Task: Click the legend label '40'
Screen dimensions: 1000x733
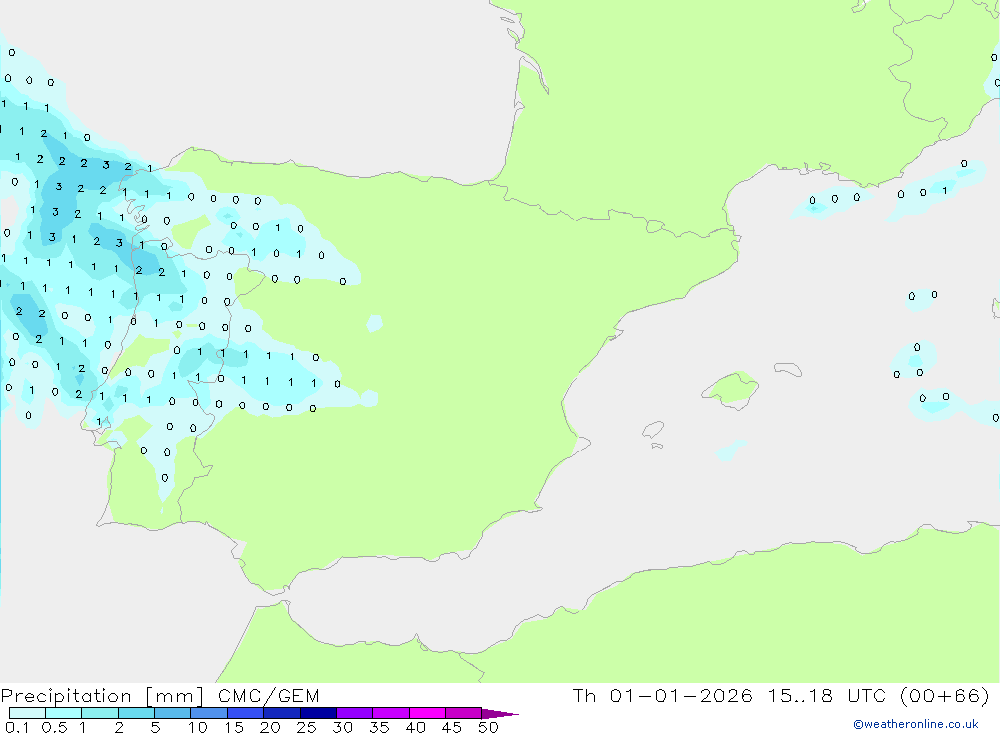Action: 416,727
